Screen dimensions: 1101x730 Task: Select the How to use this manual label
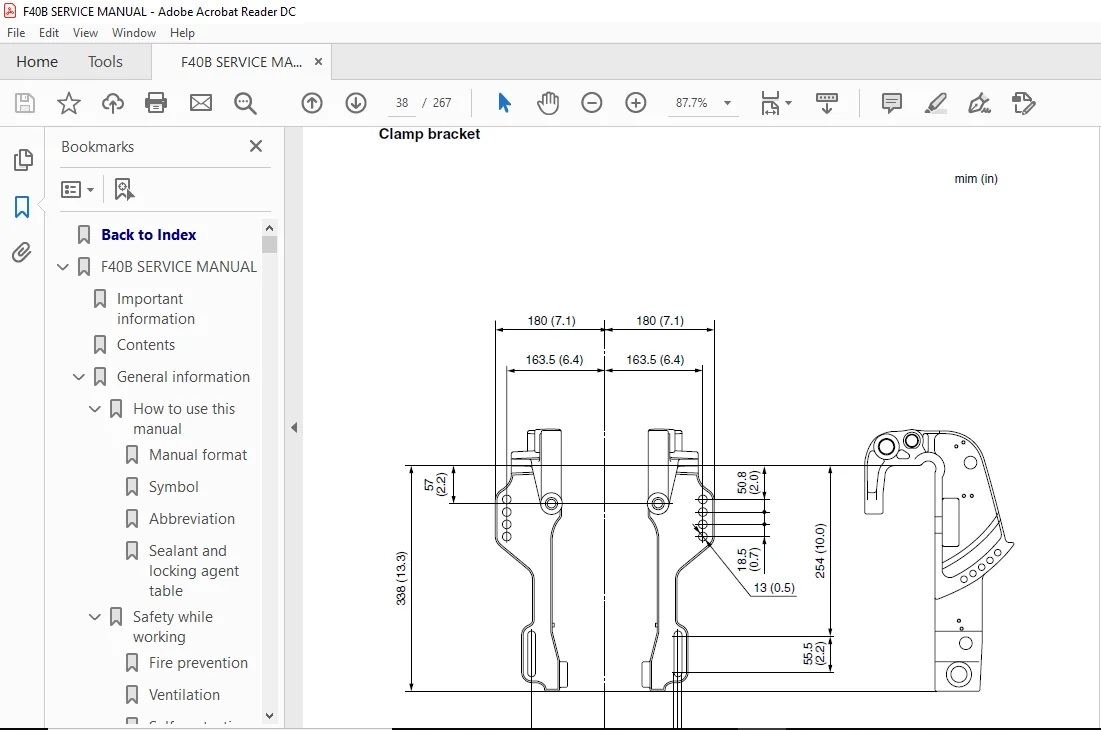tap(183, 418)
